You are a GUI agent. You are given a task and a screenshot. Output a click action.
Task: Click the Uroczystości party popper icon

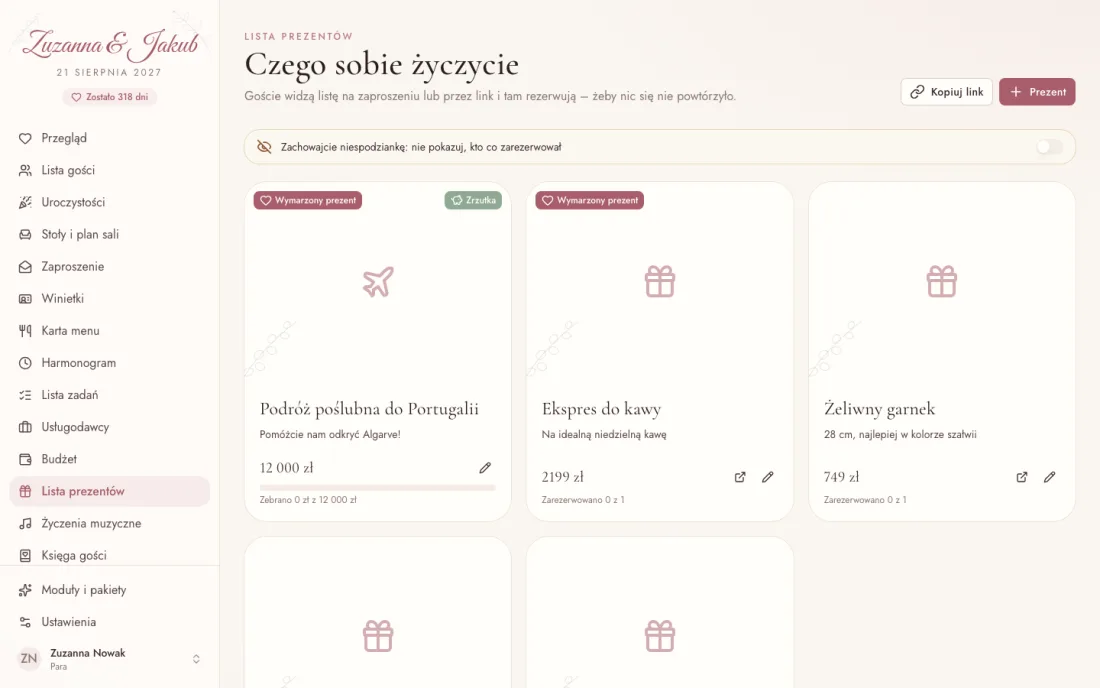[25, 203]
